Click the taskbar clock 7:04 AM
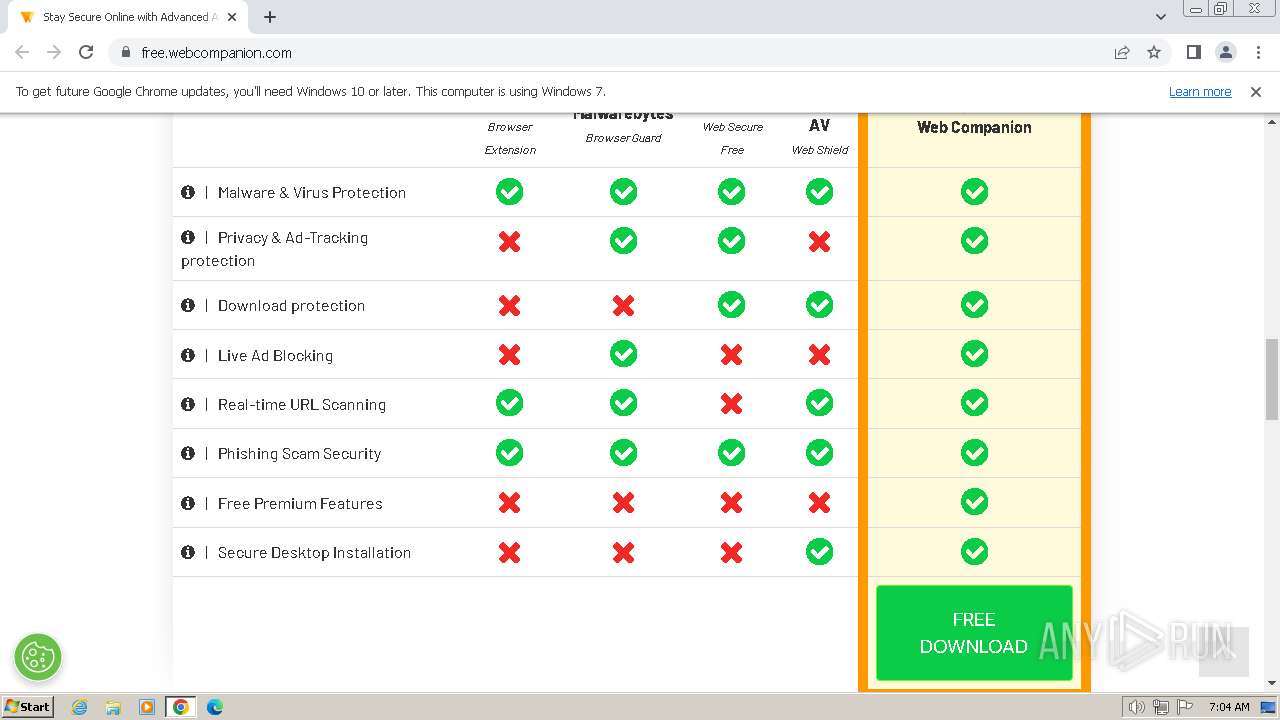1280x720 pixels. 1229,707
